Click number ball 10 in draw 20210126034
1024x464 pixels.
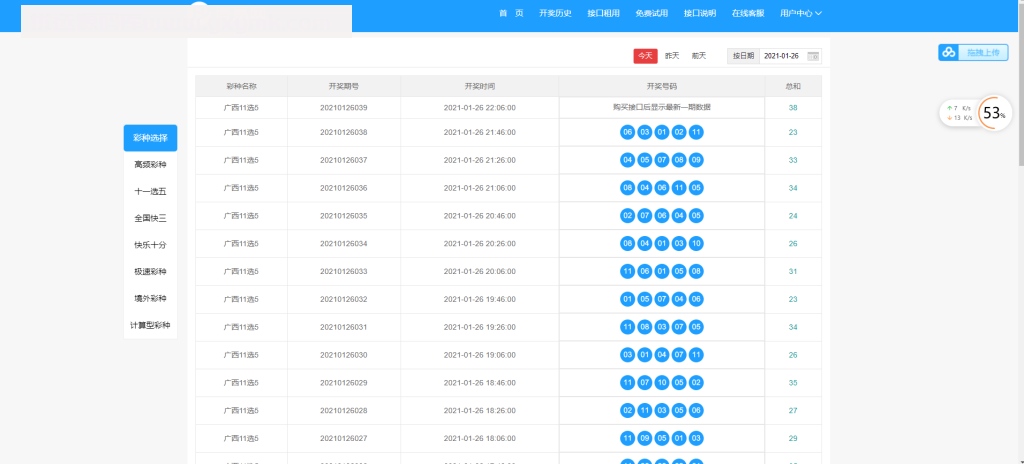[696, 244]
